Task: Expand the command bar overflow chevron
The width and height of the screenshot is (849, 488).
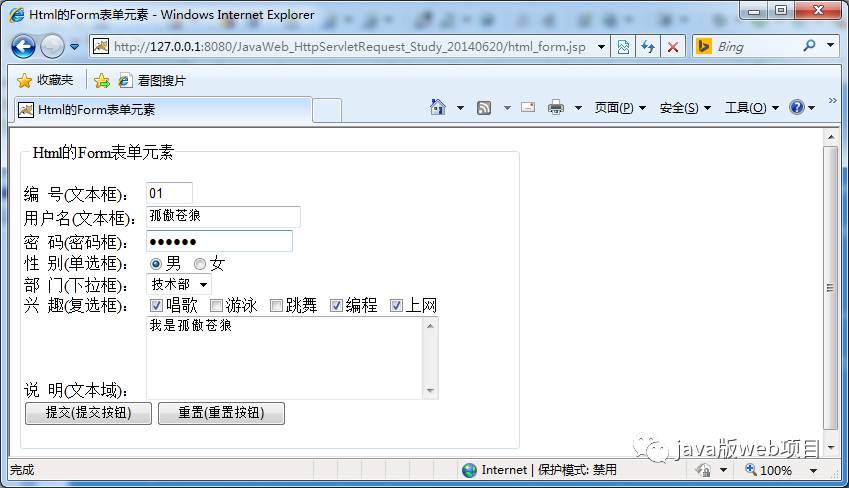Action: 833,101
